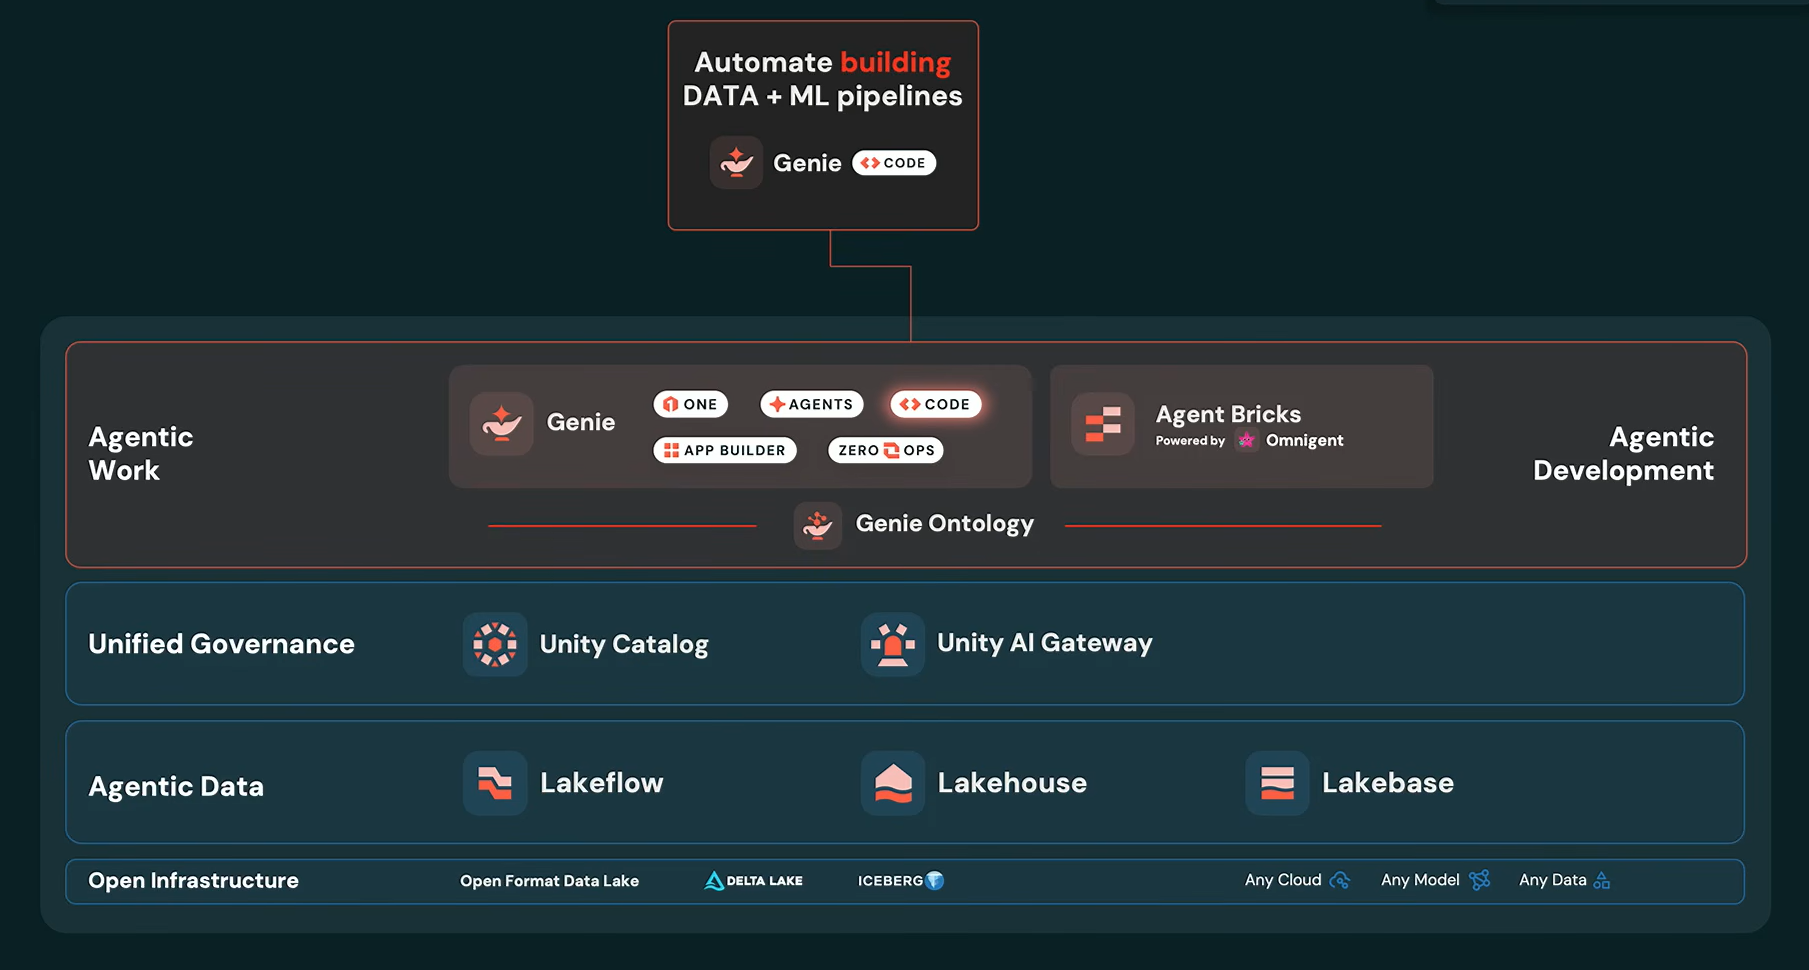
Task: Click the 'Open Infrastructure' heading
Action: tap(193, 881)
